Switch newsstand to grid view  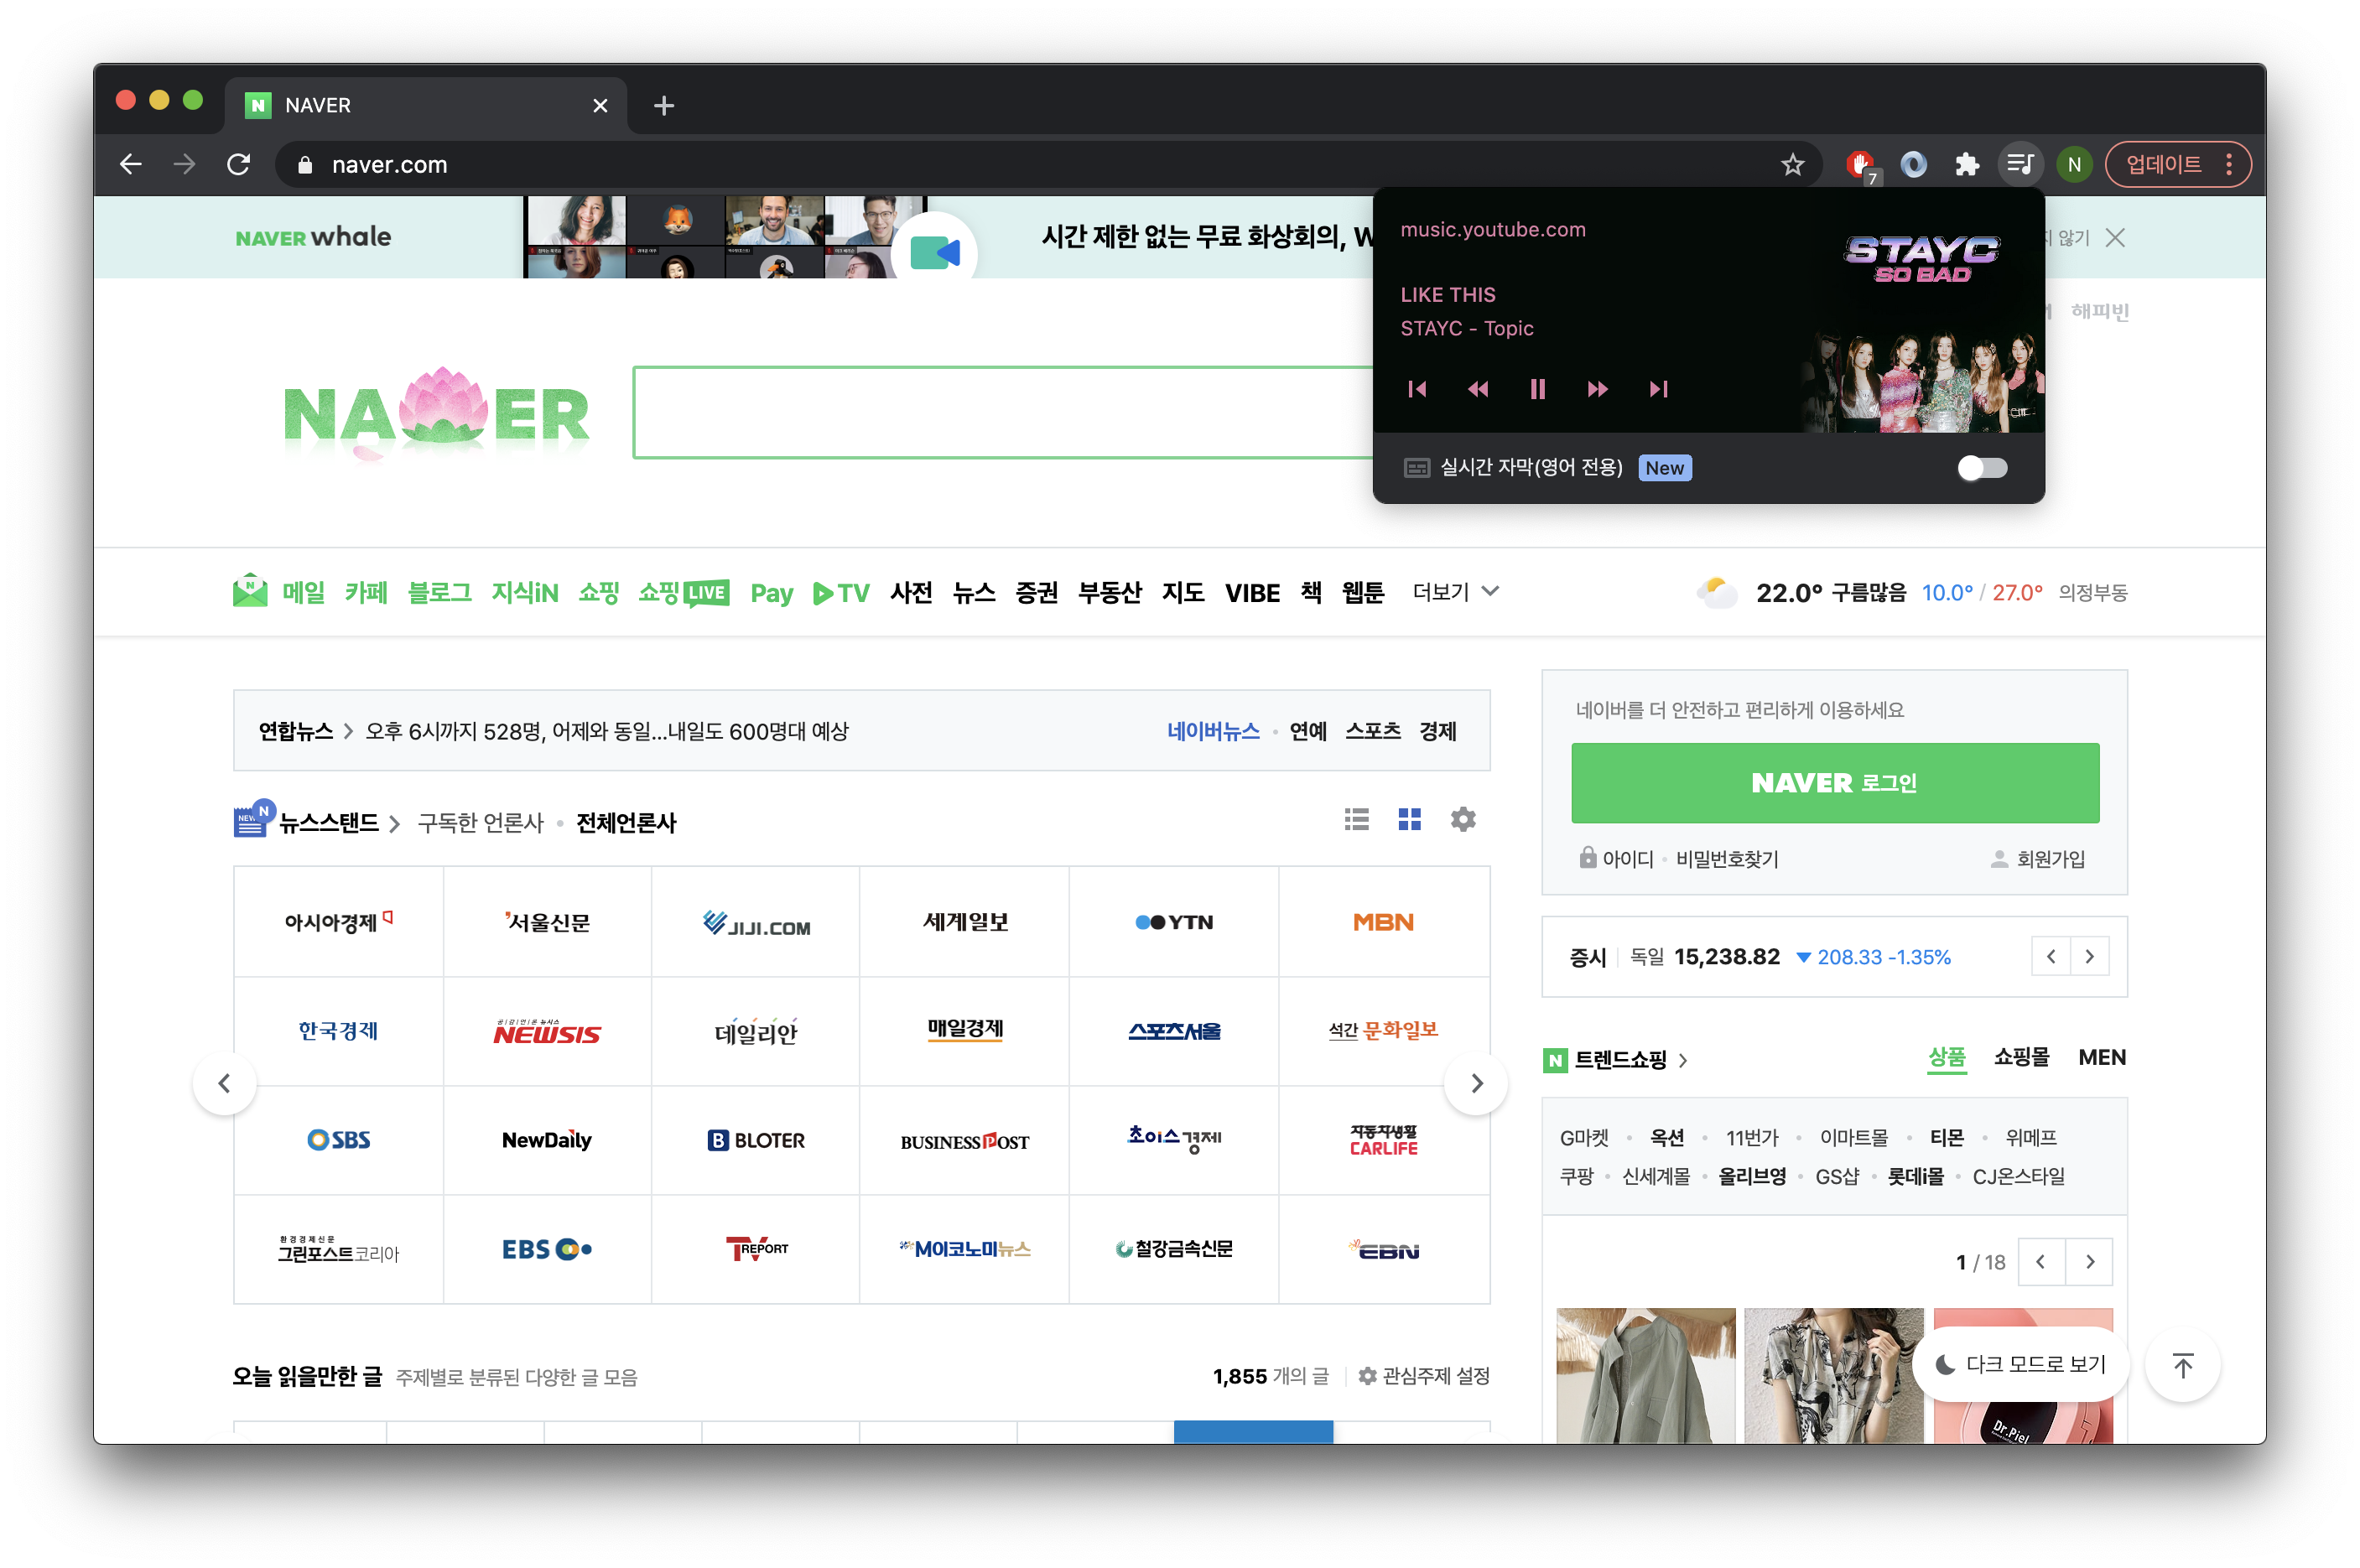pyautogui.click(x=1409, y=820)
